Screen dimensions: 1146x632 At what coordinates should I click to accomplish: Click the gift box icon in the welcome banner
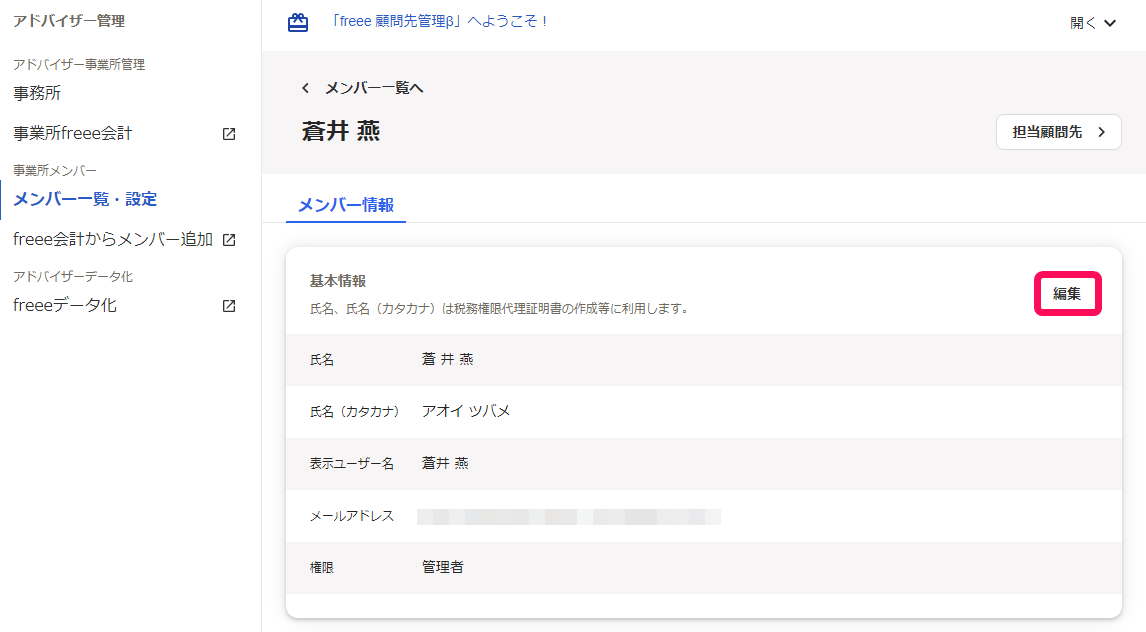(x=297, y=23)
